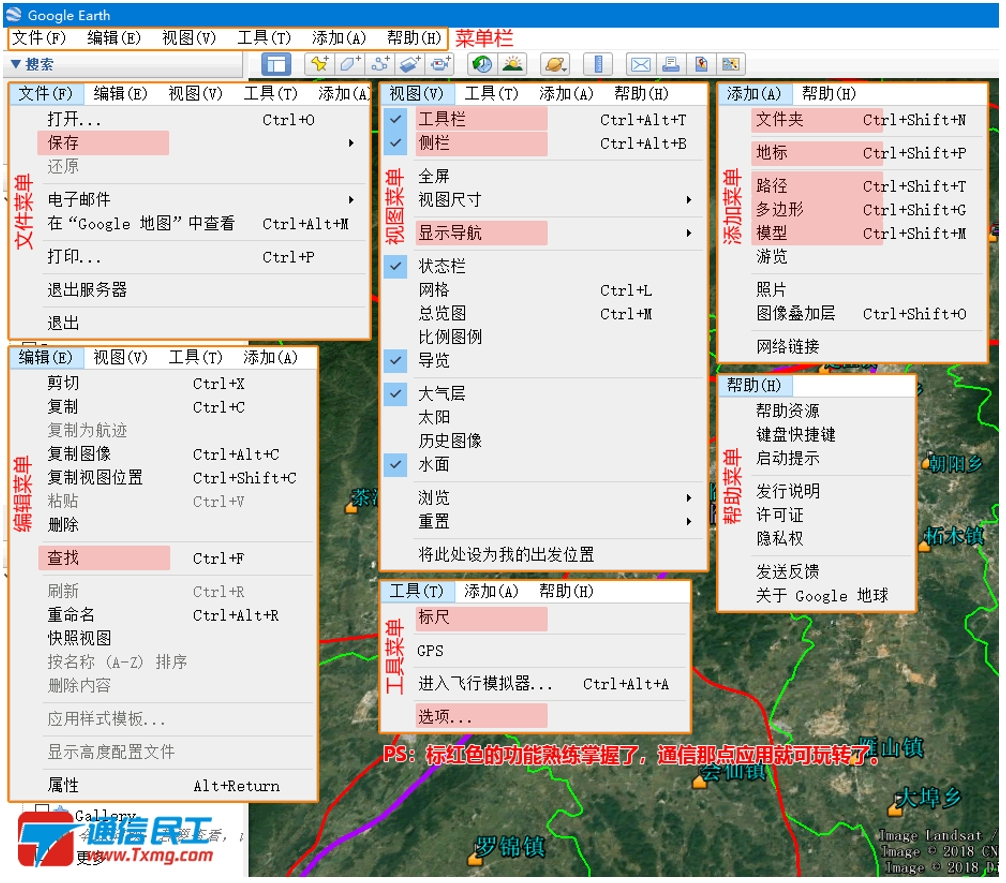
Task: Click the 大埠乡 placemark icon on the map
Action: pos(895,809)
